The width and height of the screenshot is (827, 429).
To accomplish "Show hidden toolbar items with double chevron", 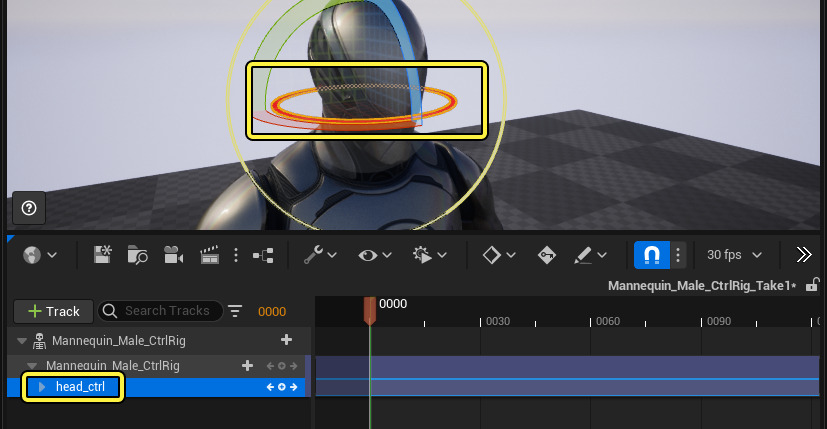I will point(804,255).
